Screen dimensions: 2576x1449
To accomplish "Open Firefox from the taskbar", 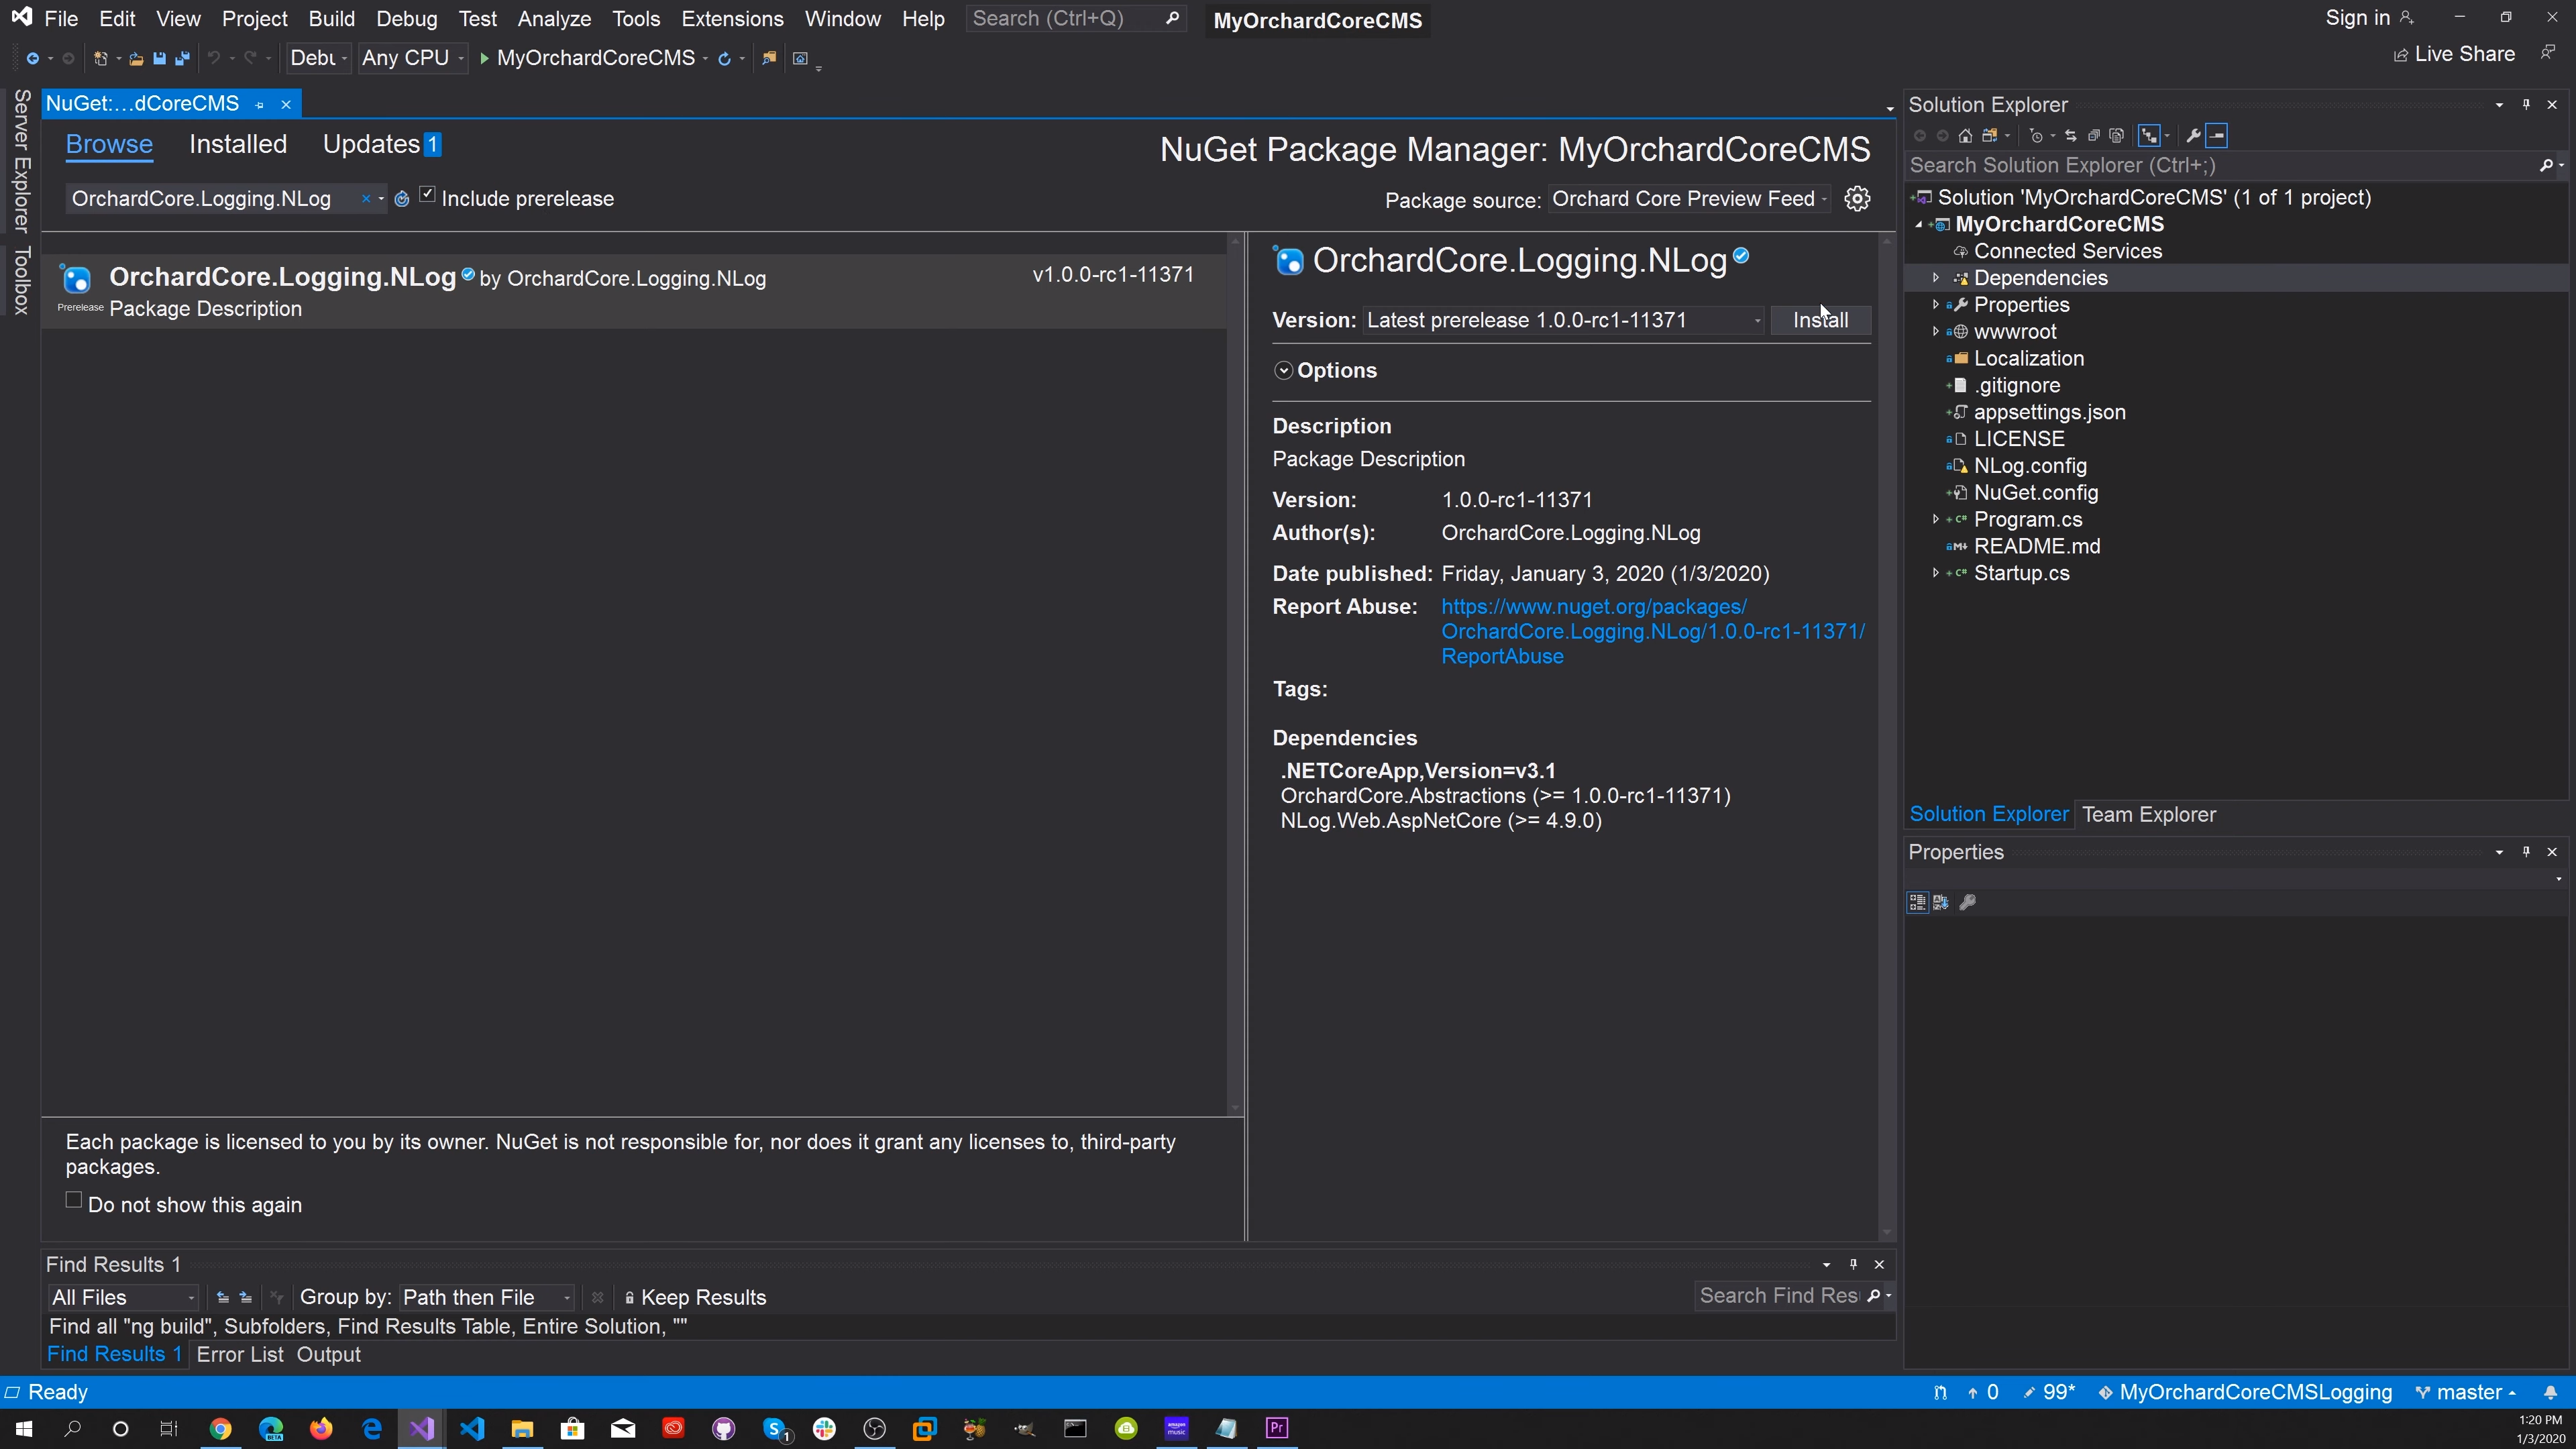I will pos(321,1428).
